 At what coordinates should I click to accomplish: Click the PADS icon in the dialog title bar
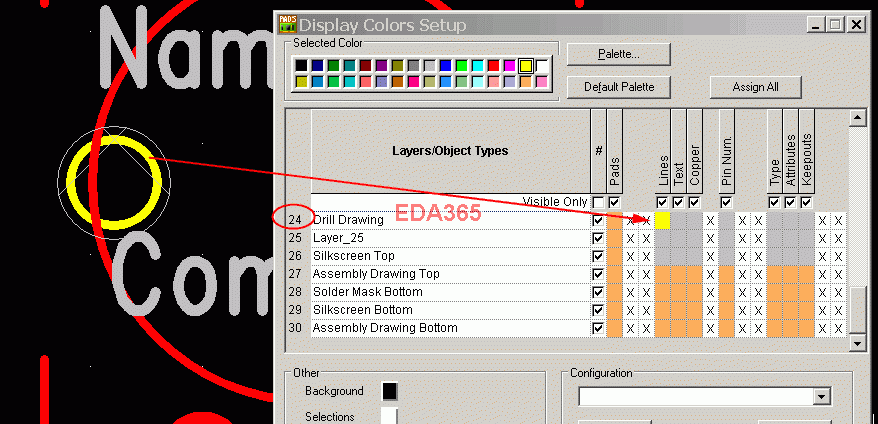[x=288, y=24]
